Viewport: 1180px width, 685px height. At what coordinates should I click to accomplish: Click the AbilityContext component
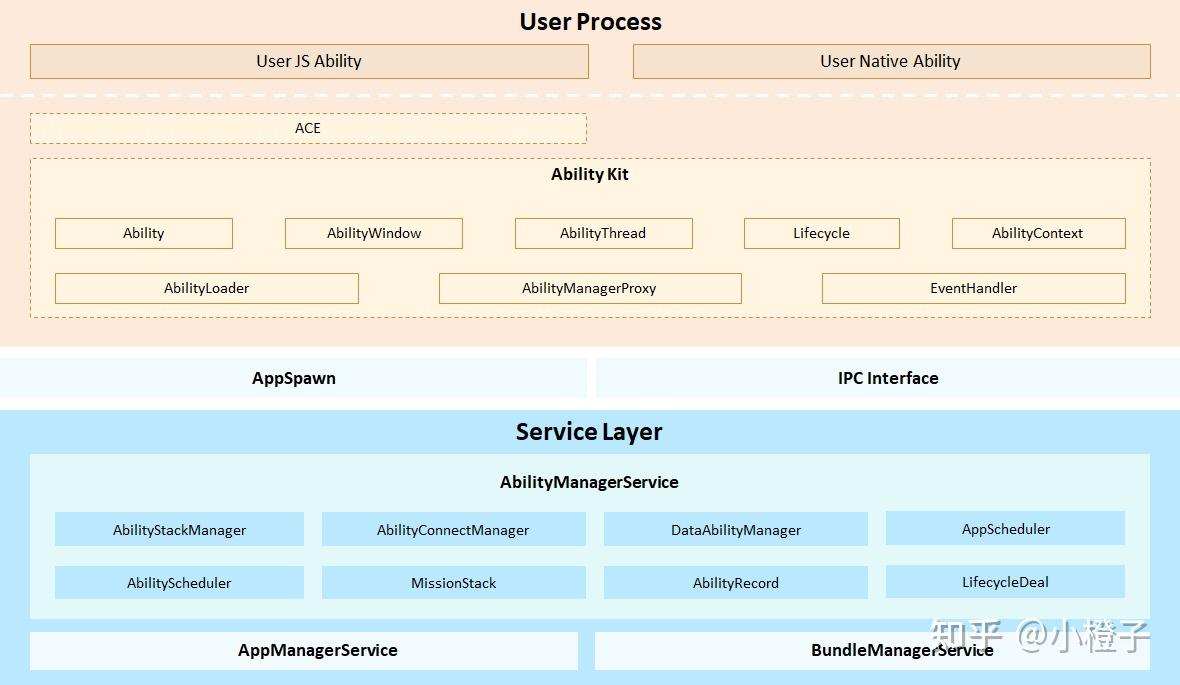coord(1038,233)
